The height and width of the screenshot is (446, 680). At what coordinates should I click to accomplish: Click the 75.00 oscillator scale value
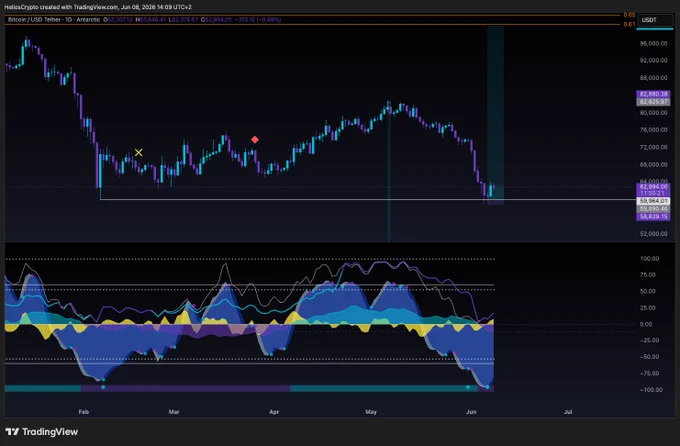point(647,275)
